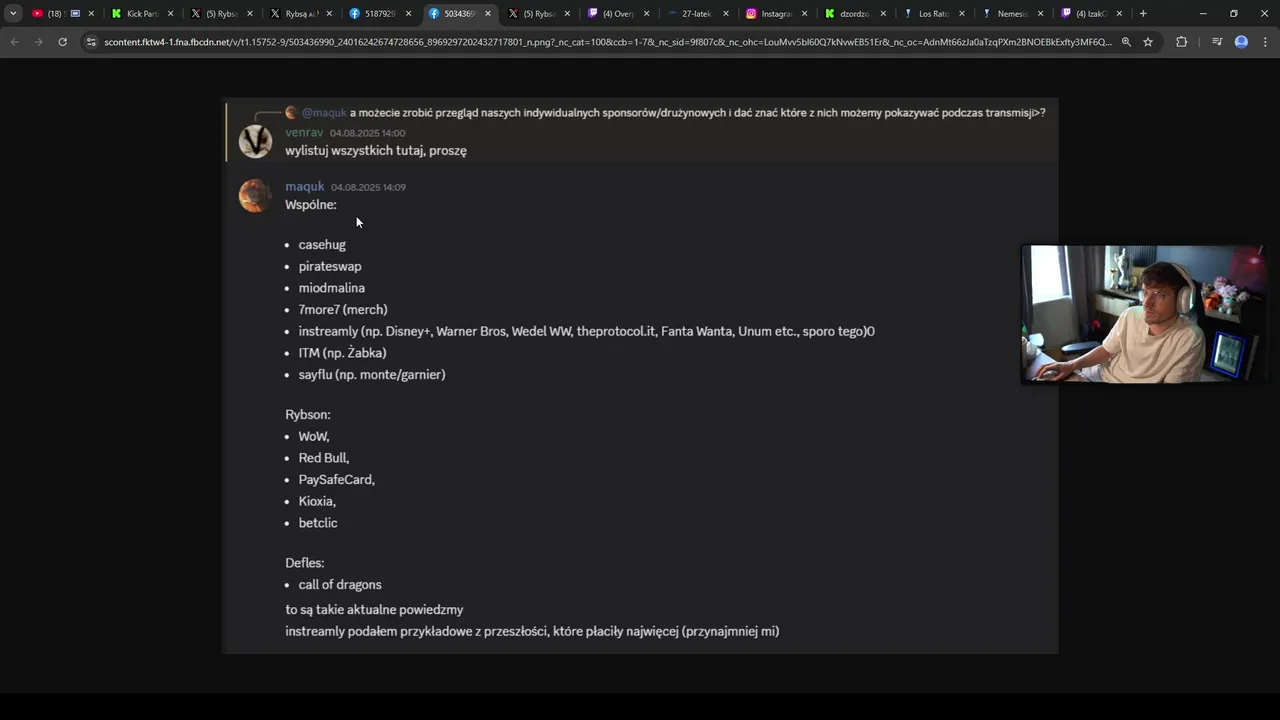
Task: Close the Twitch (4) IzakO tab
Action: (x=1119, y=14)
